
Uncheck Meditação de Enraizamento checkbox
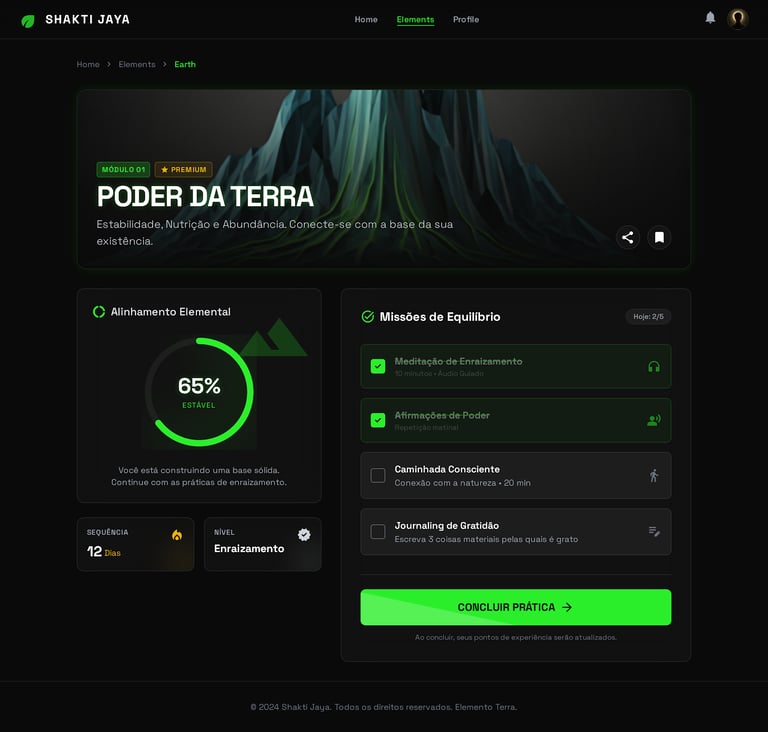pyautogui.click(x=378, y=366)
